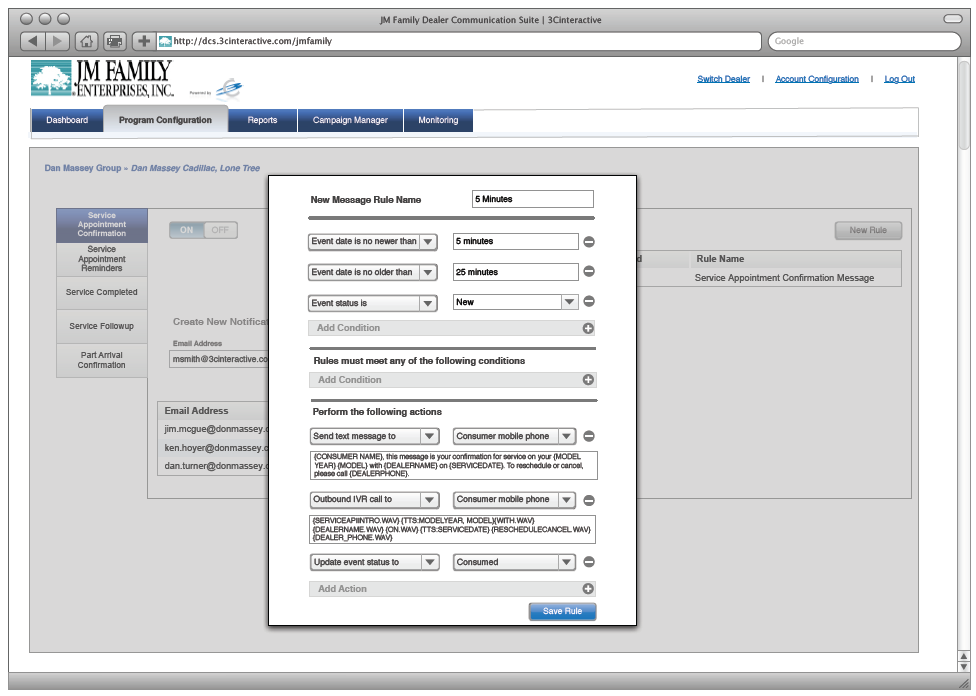This screenshot has height=696, width=976.
Task: Select Service Appointment Confirmation in sidebar
Action: click(x=102, y=225)
